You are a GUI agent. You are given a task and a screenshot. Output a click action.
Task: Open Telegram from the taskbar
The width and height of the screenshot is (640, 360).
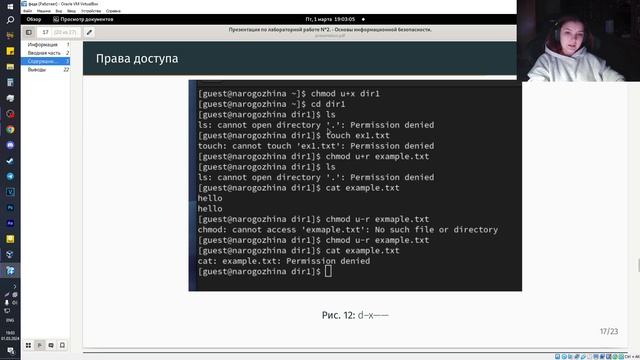pyautogui.click(x=10, y=176)
